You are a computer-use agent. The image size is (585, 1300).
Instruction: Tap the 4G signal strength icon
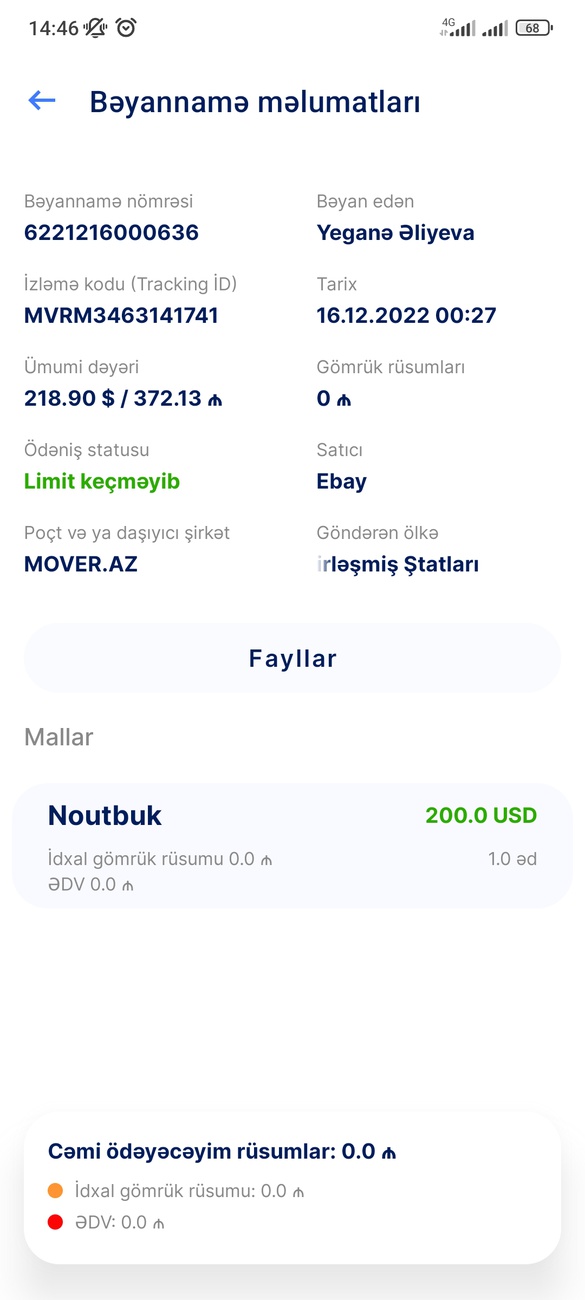[458, 27]
